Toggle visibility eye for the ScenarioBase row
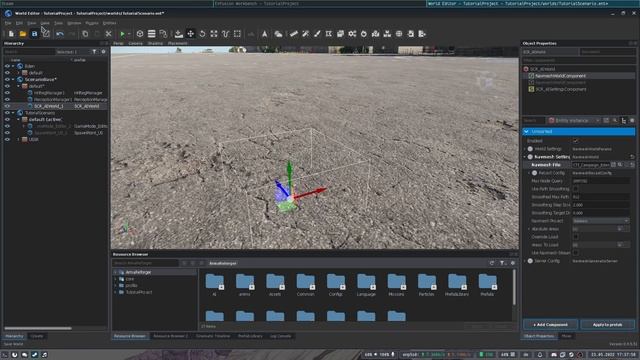The image size is (640, 360). pyautogui.click(x=7, y=79)
